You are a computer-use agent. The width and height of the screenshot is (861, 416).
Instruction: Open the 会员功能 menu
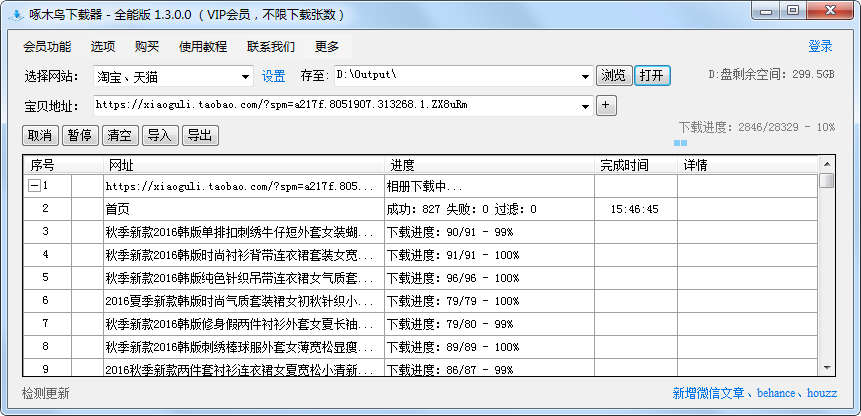(47, 46)
